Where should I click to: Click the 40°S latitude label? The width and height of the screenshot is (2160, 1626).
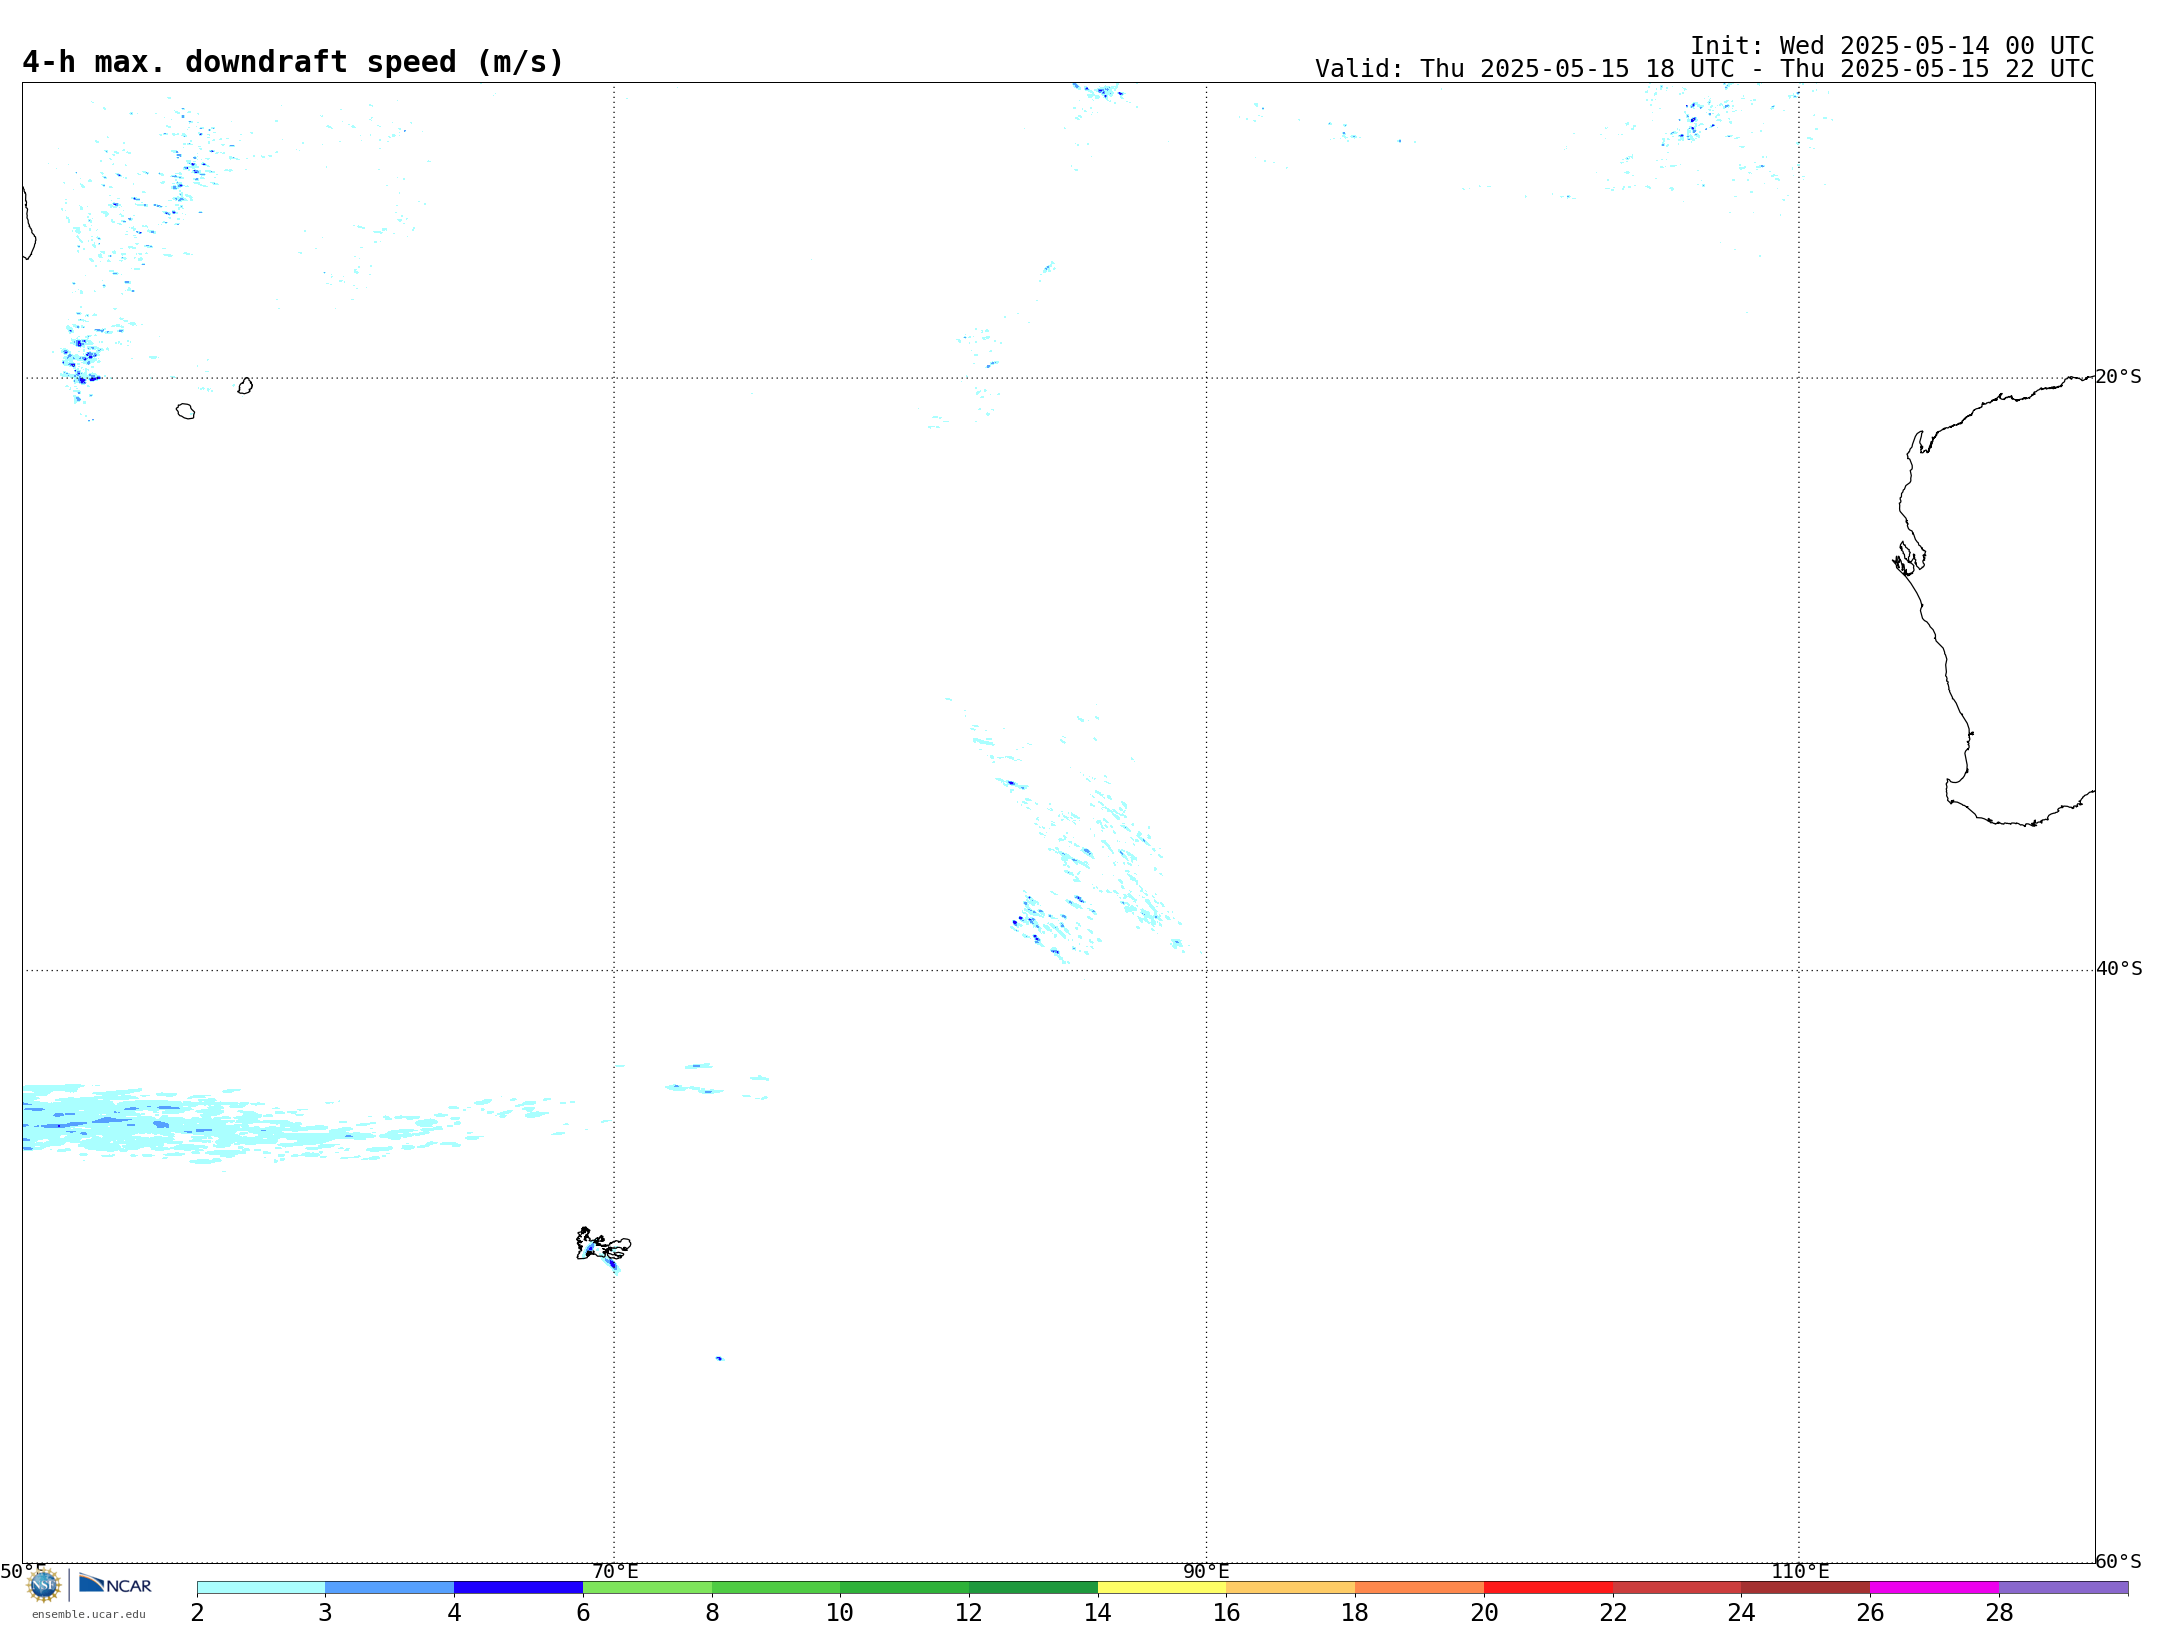(2119, 969)
